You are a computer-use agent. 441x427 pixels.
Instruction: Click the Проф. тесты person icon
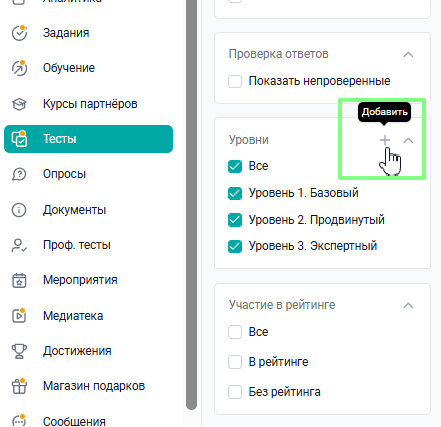click(19, 245)
